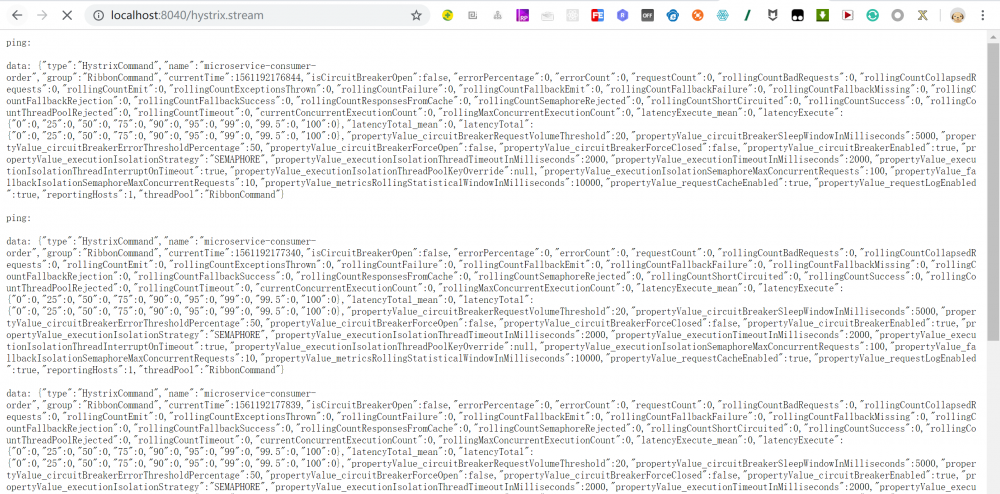Image resolution: width=1000 pixels, height=494 pixels.
Task: Open the red-blue FE extension
Action: click(597, 15)
